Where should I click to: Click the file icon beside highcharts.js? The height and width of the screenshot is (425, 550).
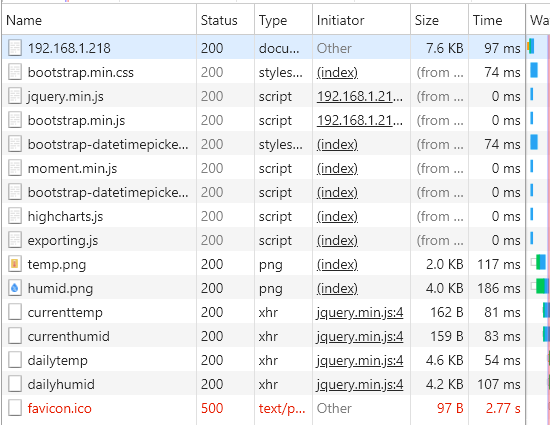point(15,216)
